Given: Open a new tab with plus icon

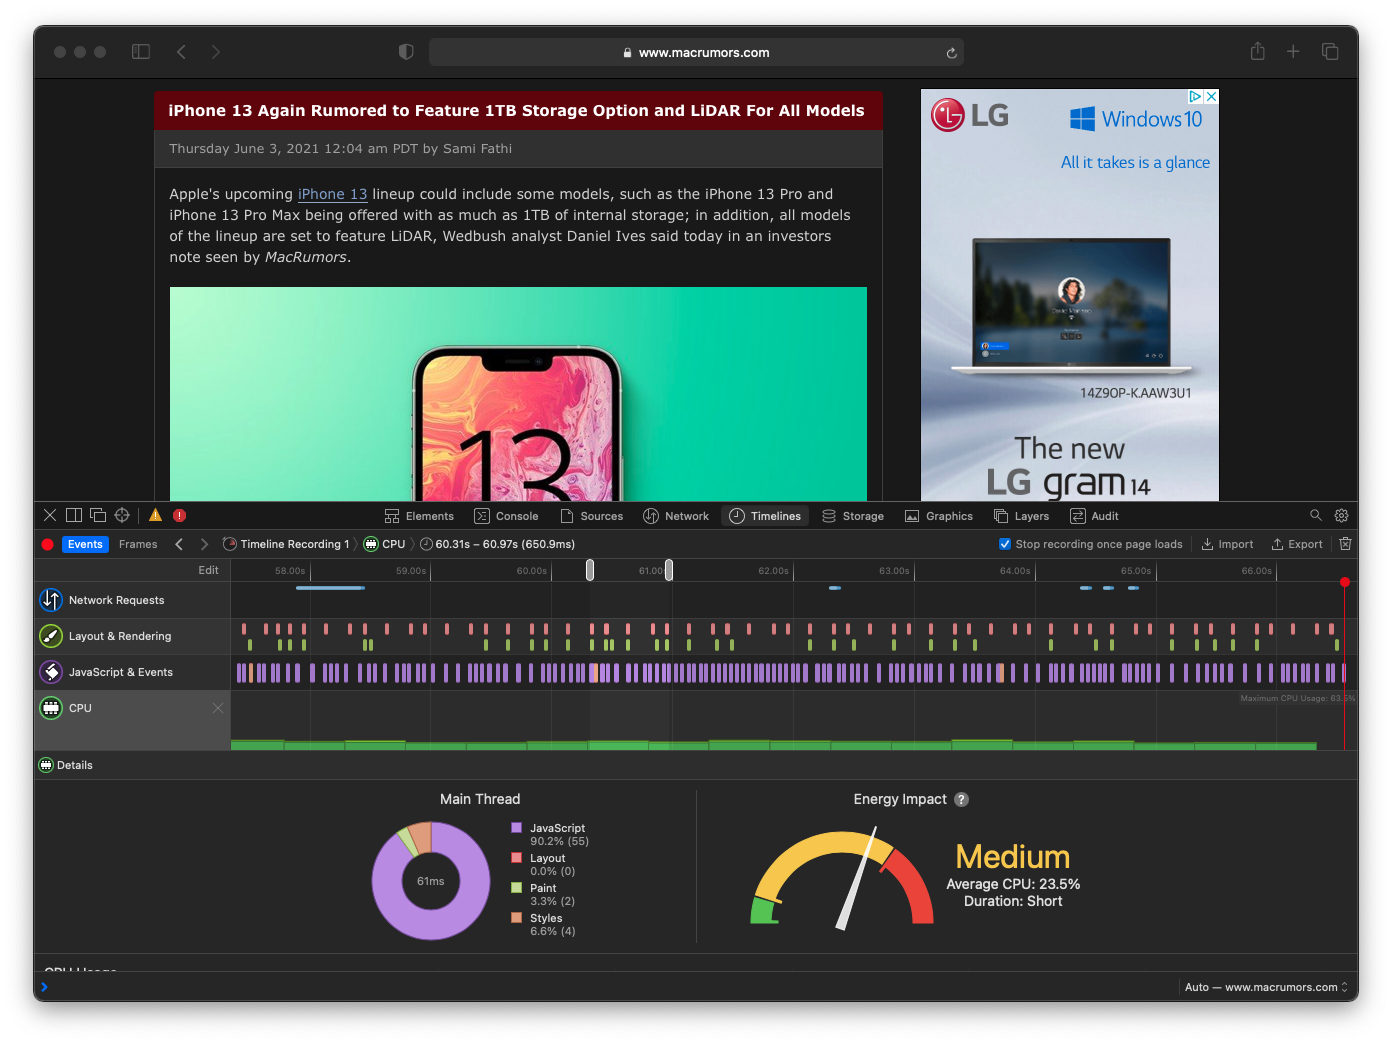Looking at the screenshot, I should (1293, 51).
